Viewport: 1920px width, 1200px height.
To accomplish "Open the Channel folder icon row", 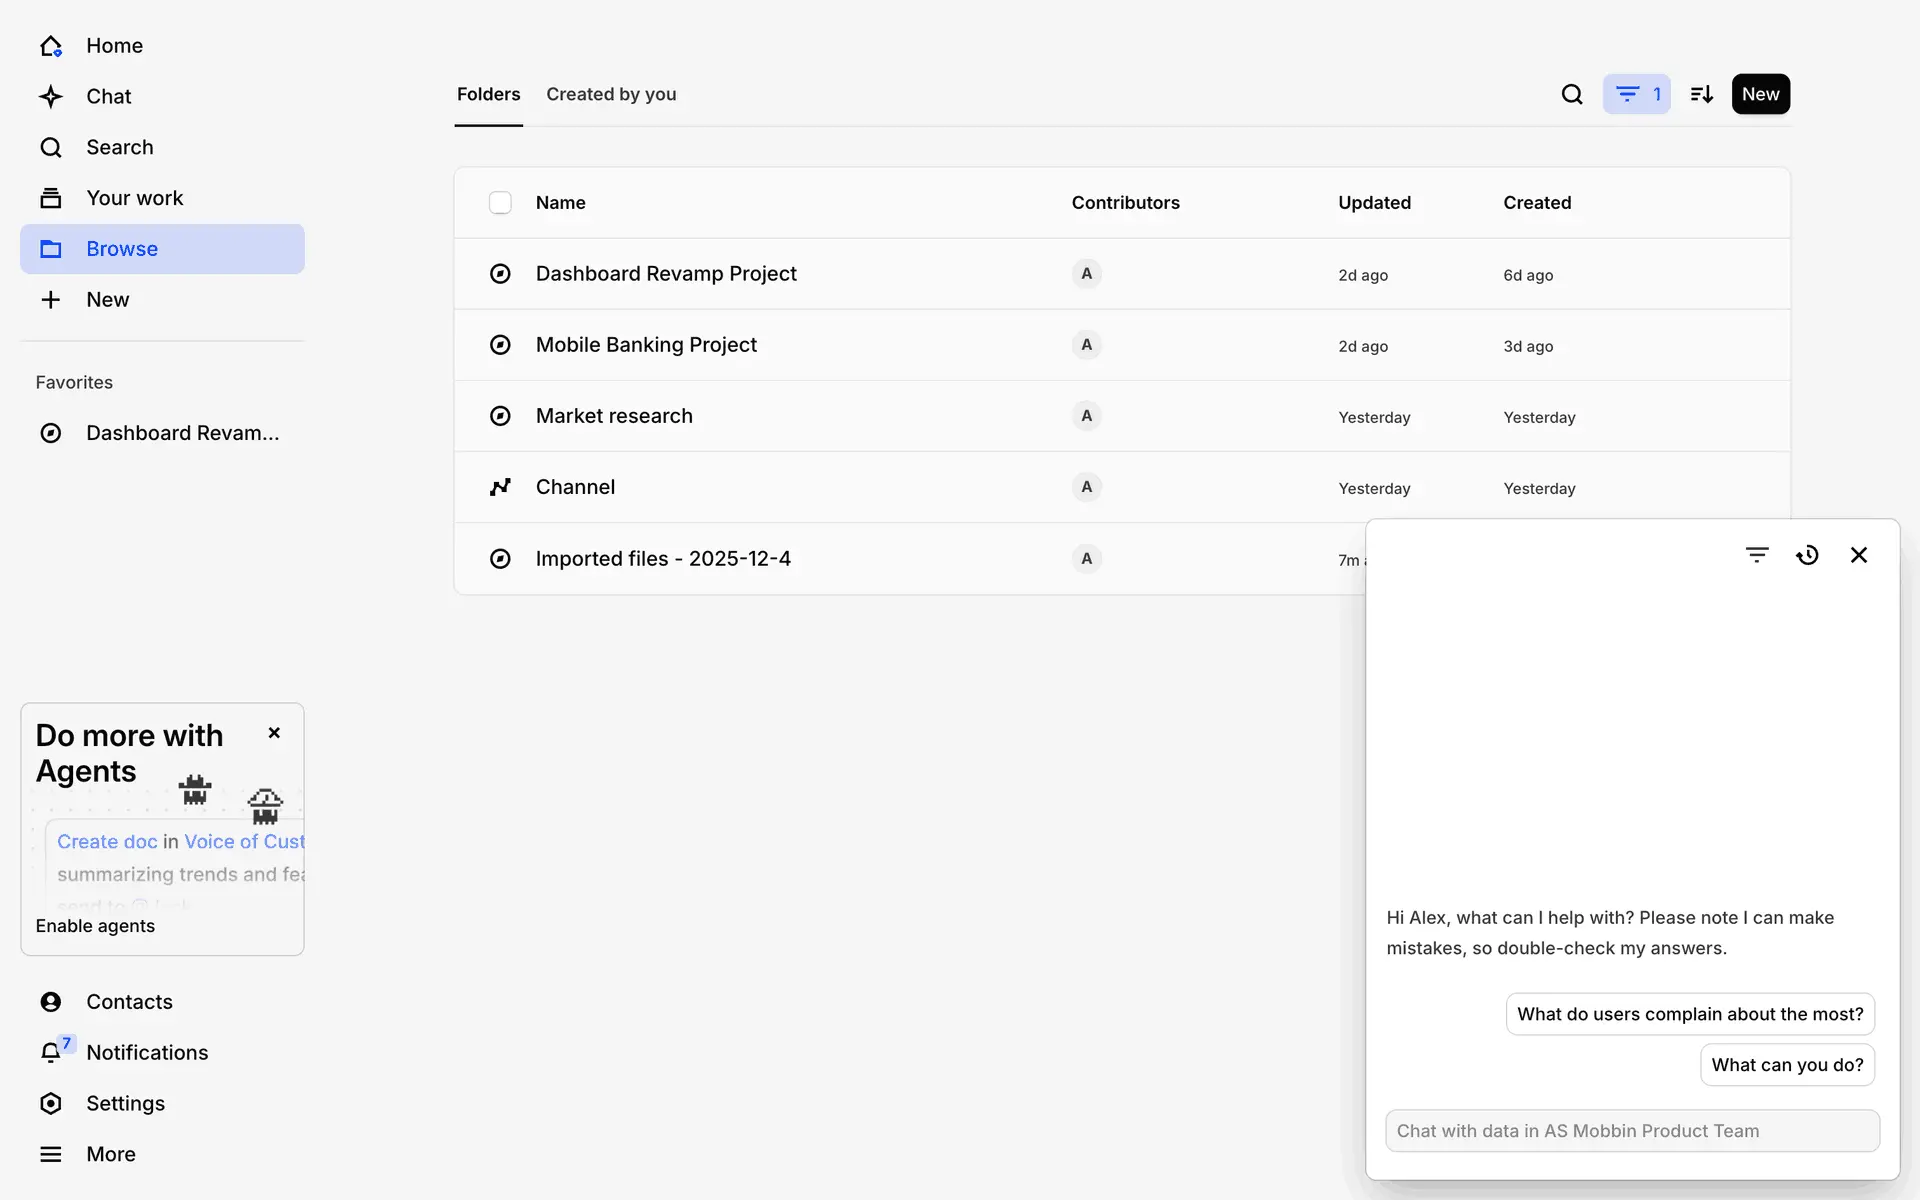I will [500, 487].
